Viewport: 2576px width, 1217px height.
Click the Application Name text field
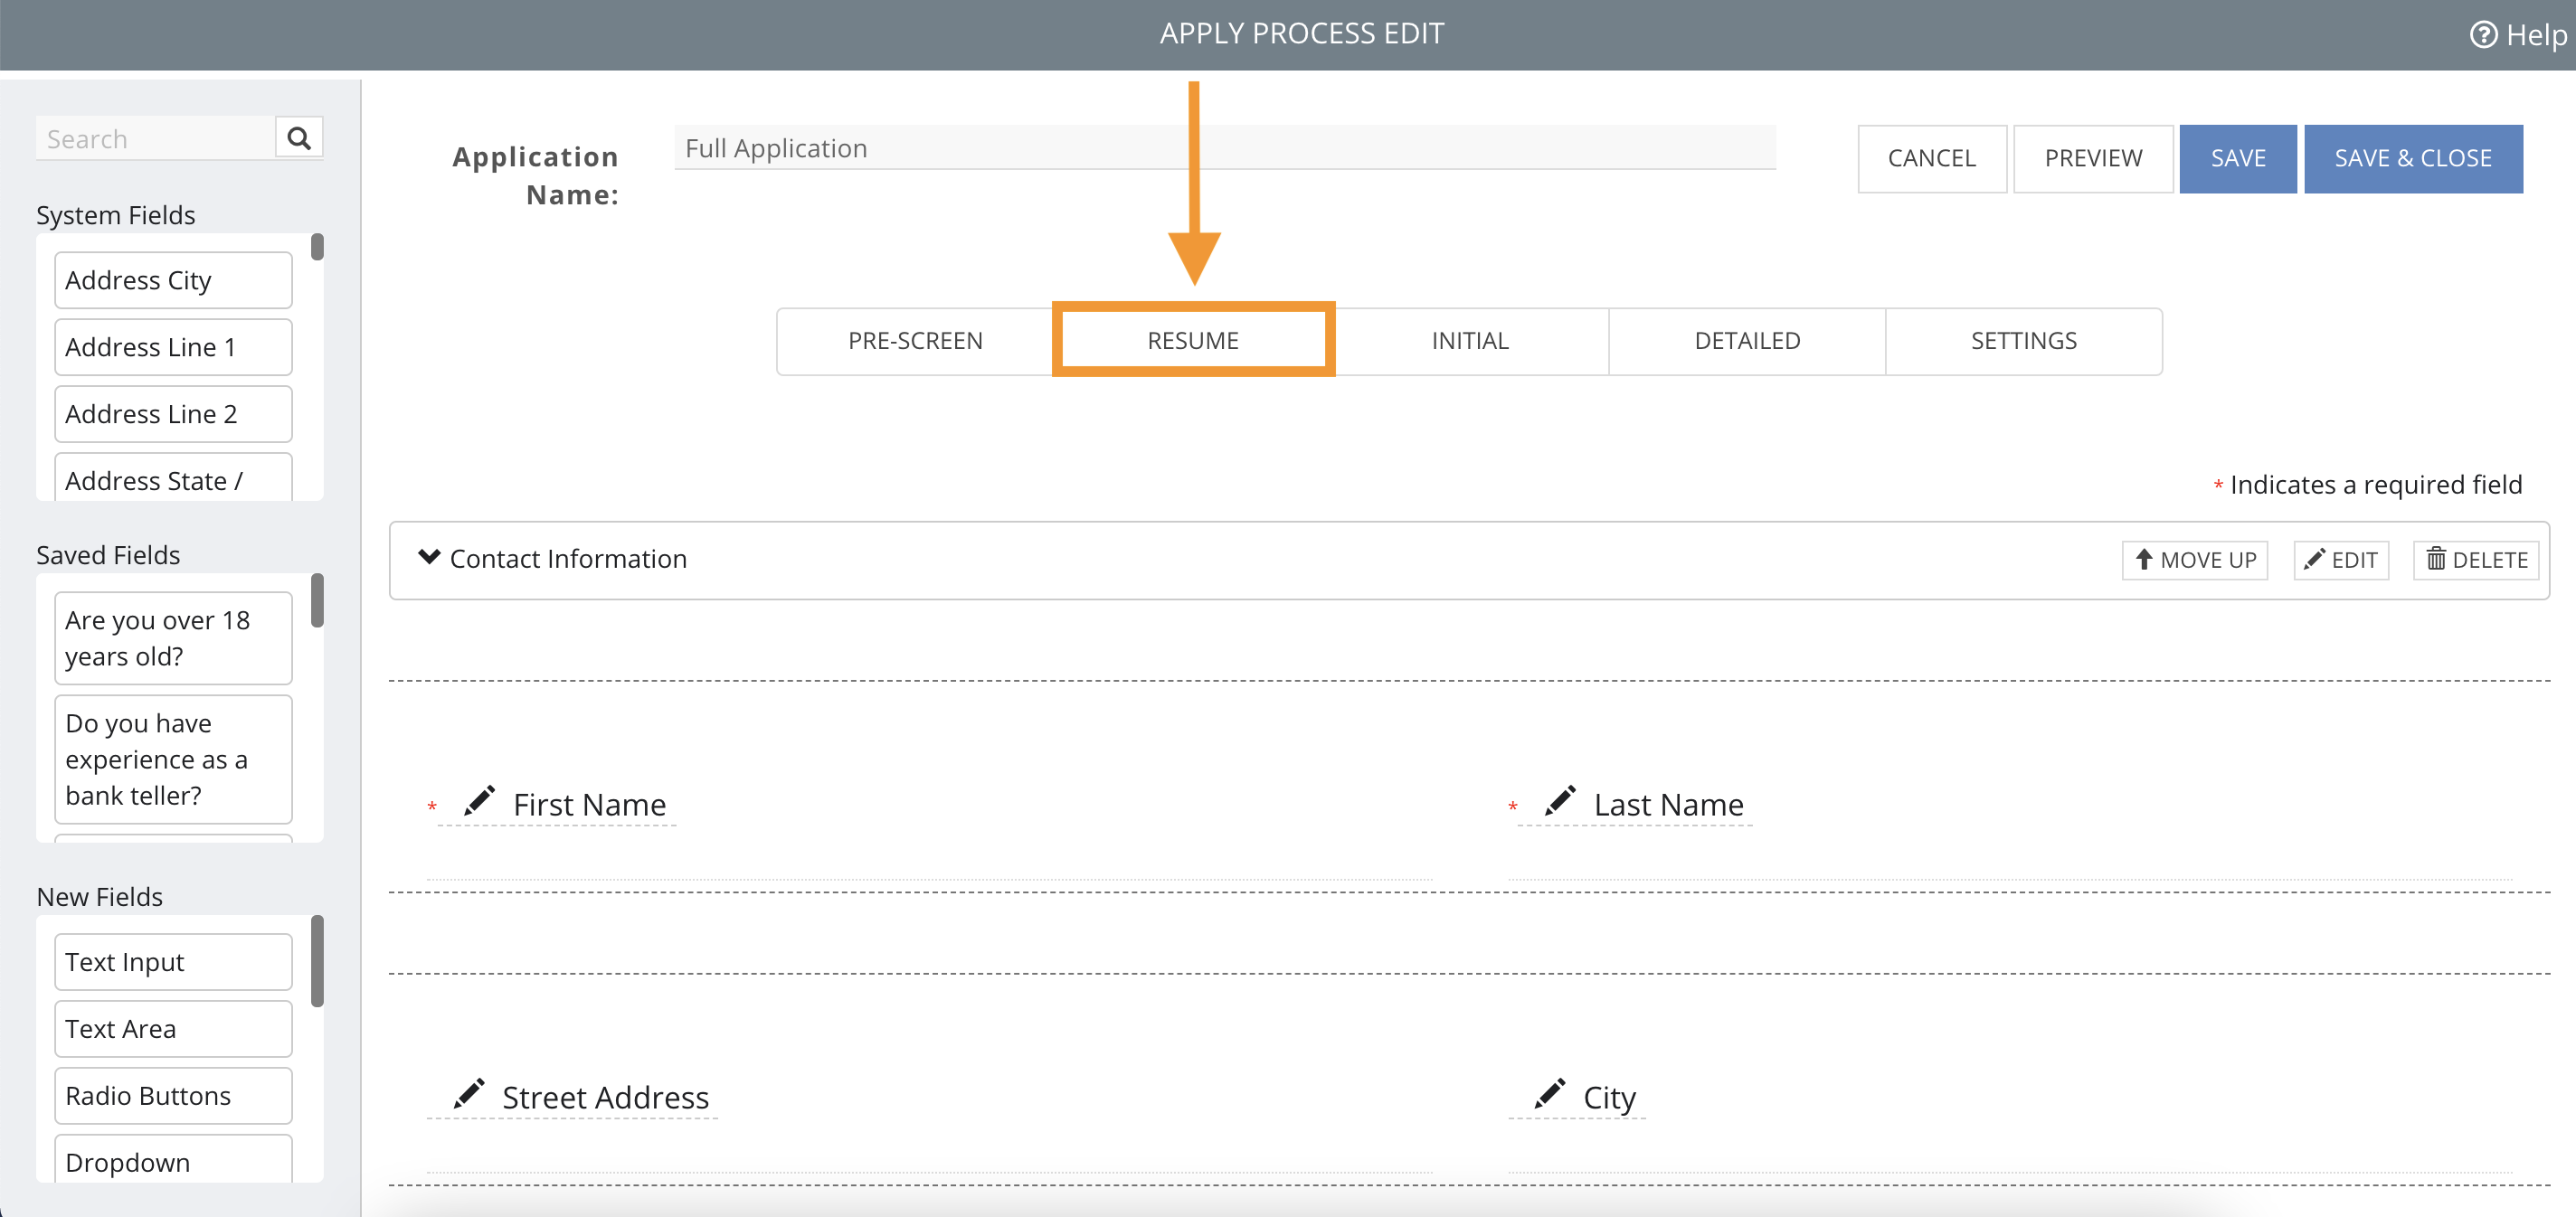click(1225, 148)
